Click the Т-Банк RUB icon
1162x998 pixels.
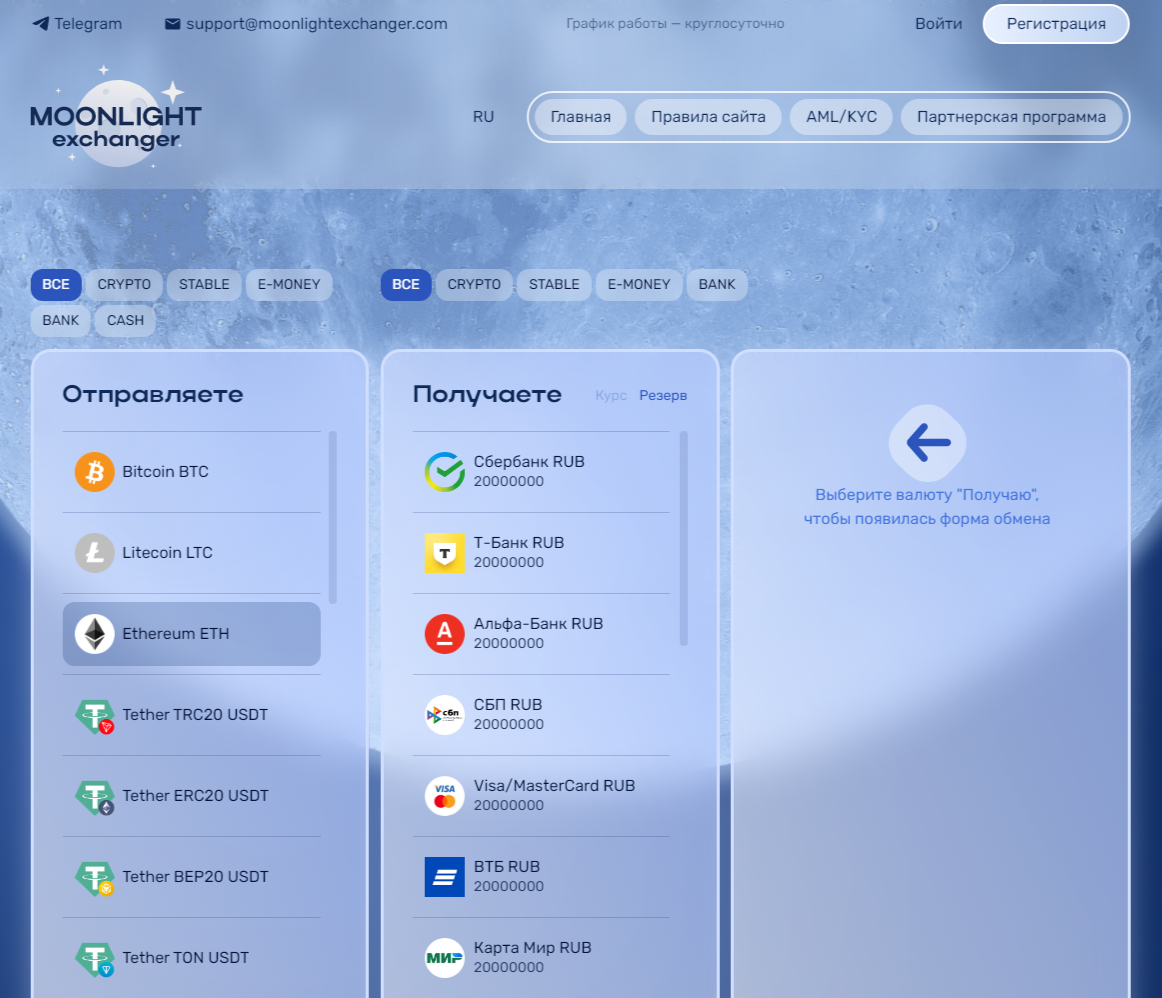(x=444, y=552)
